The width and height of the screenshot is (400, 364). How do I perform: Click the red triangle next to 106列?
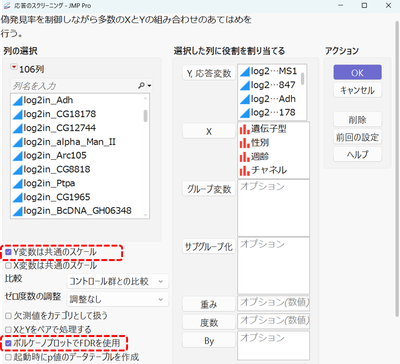coord(14,67)
